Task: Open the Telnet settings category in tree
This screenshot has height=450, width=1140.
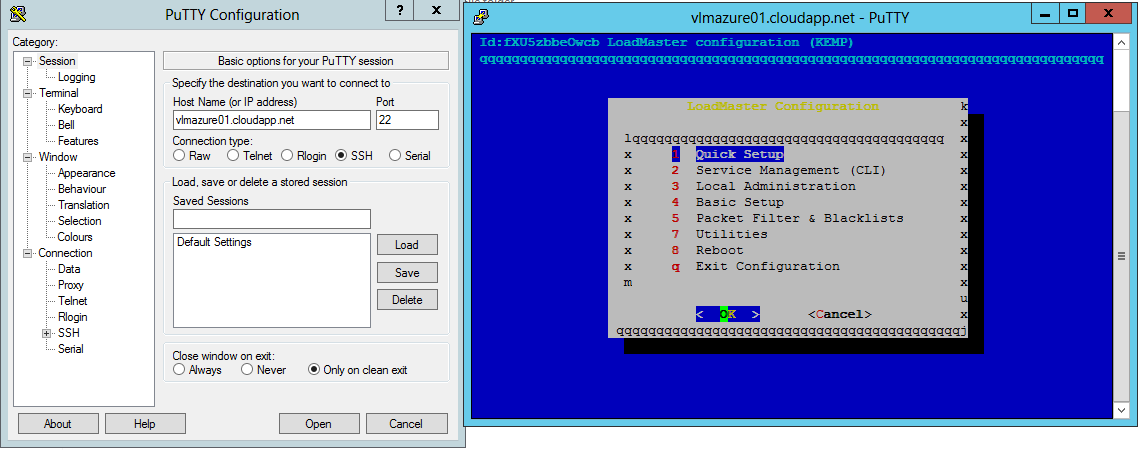Action: (73, 301)
